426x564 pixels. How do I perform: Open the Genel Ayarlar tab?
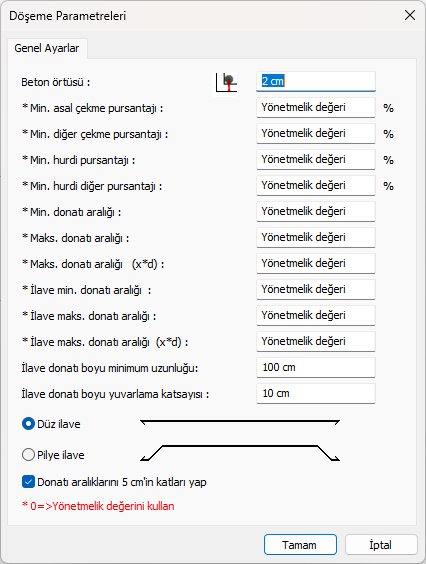47,48
